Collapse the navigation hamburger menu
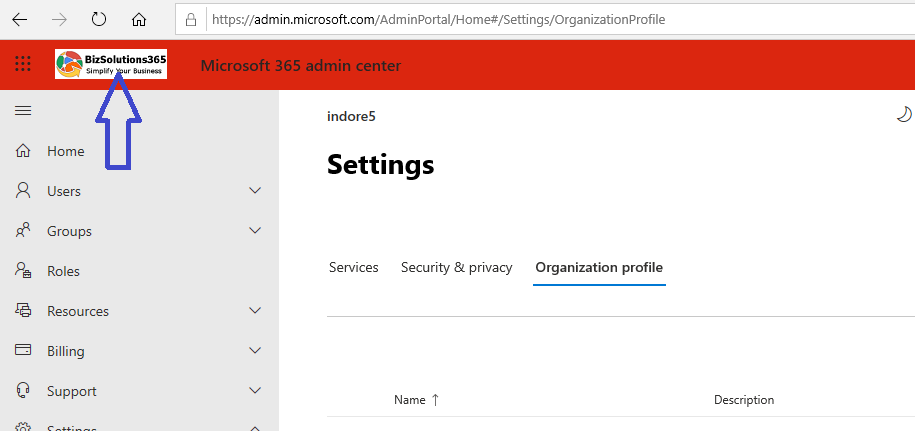 tap(23, 110)
